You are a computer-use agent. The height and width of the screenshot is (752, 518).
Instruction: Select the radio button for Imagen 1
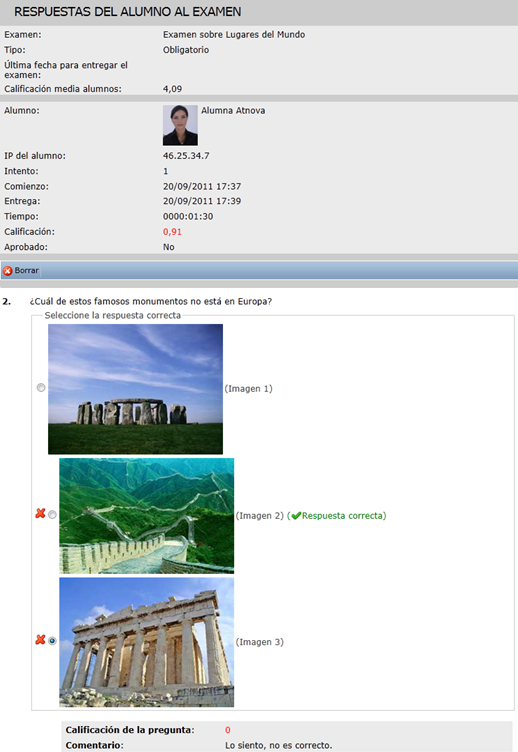coord(41,388)
